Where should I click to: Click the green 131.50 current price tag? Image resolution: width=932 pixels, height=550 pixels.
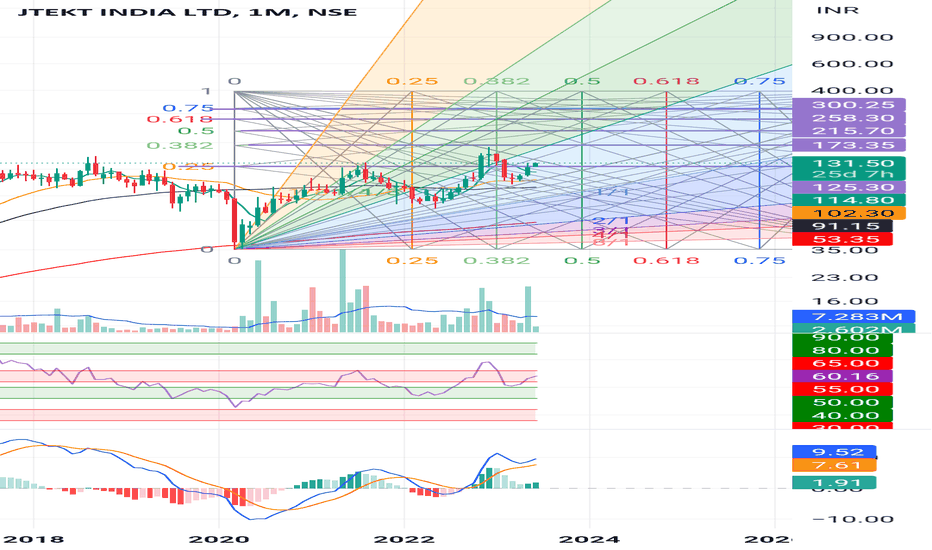tap(849, 163)
